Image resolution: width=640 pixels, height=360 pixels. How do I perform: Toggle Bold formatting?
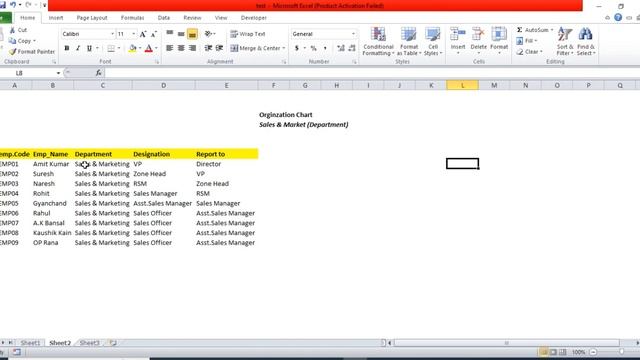click(x=67, y=48)
